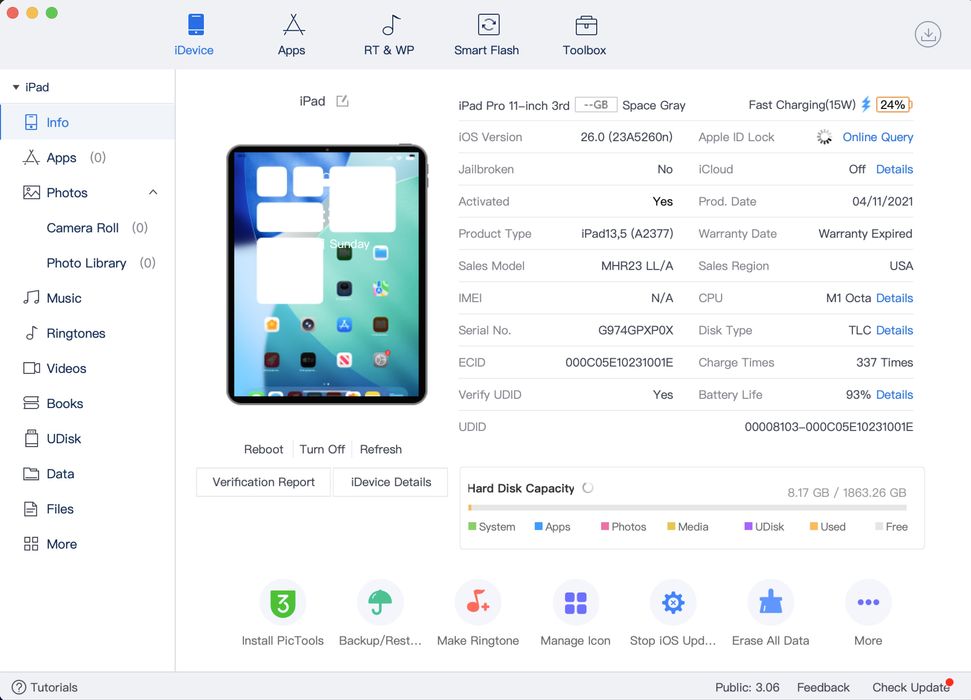Viewport: 971px width, 700px height.
Task: Open Files in the sidebar
Action: 88,509
